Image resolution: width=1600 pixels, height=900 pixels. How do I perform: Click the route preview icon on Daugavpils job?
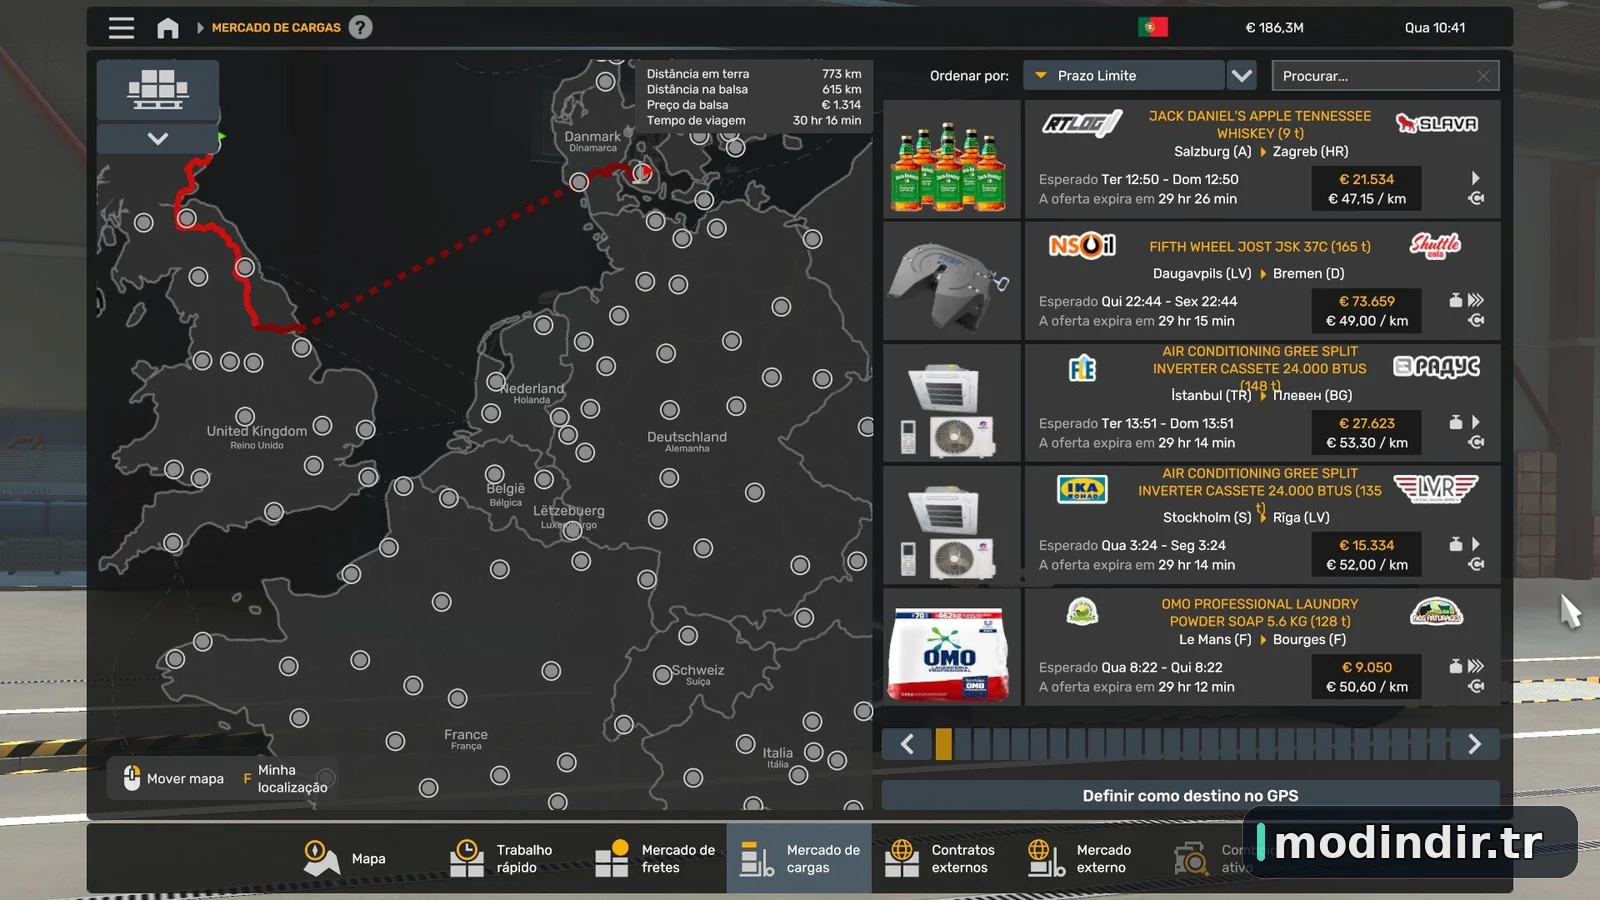1476,320
